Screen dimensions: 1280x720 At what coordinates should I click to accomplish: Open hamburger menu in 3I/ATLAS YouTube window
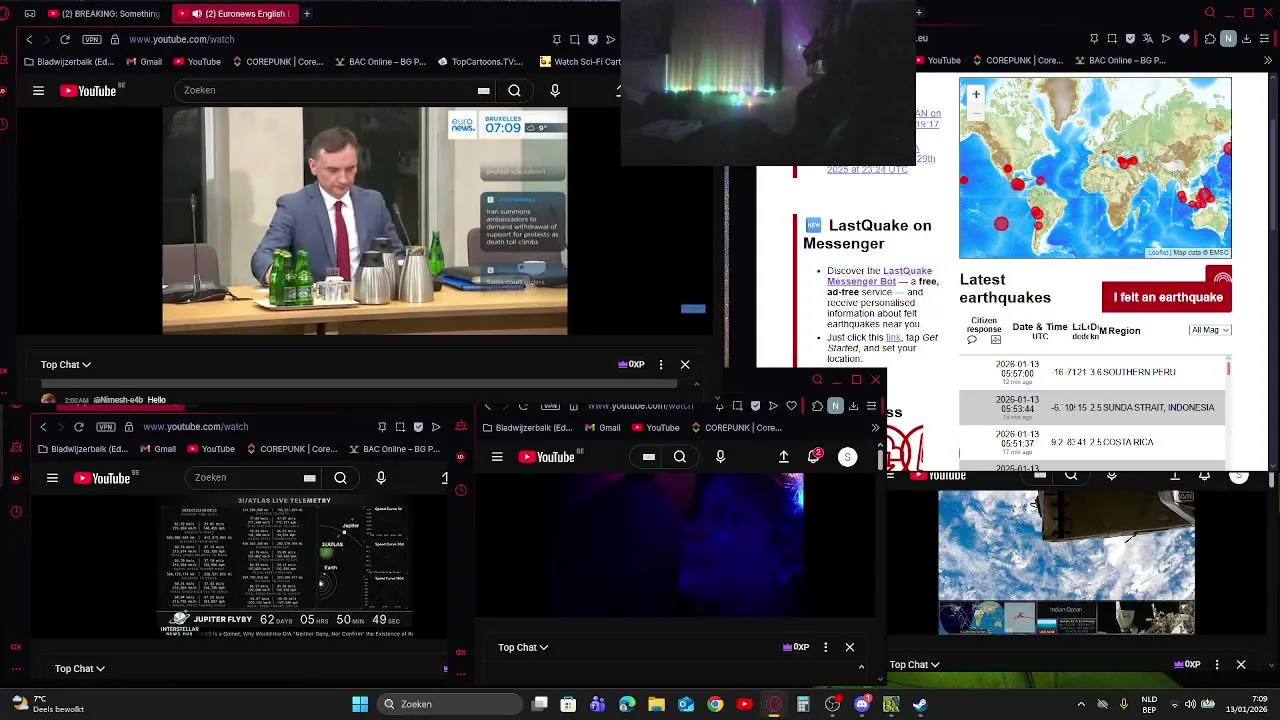point(52,478)
